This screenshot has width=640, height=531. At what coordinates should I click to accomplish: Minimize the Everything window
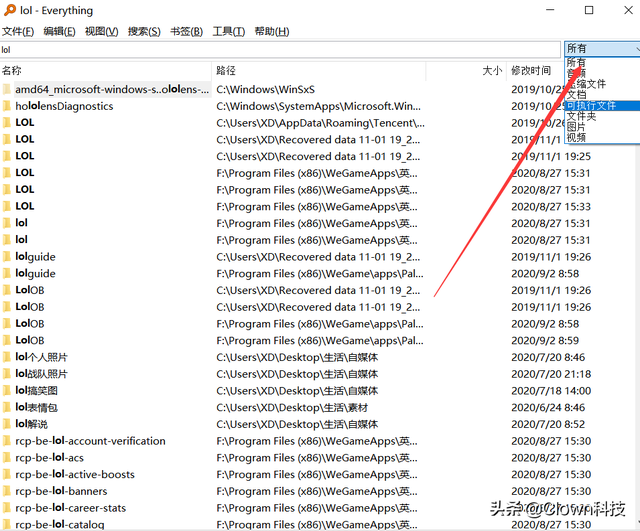(550, 10)
